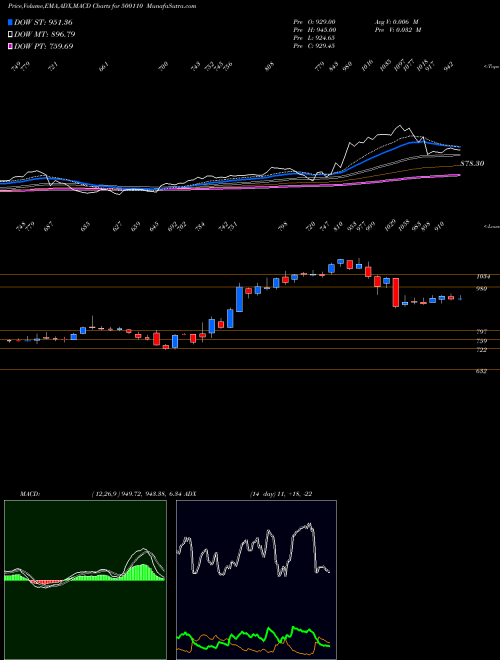Screen dimensions: 500x660
Task: Click the 635 lows label
Action: [85, 227]
